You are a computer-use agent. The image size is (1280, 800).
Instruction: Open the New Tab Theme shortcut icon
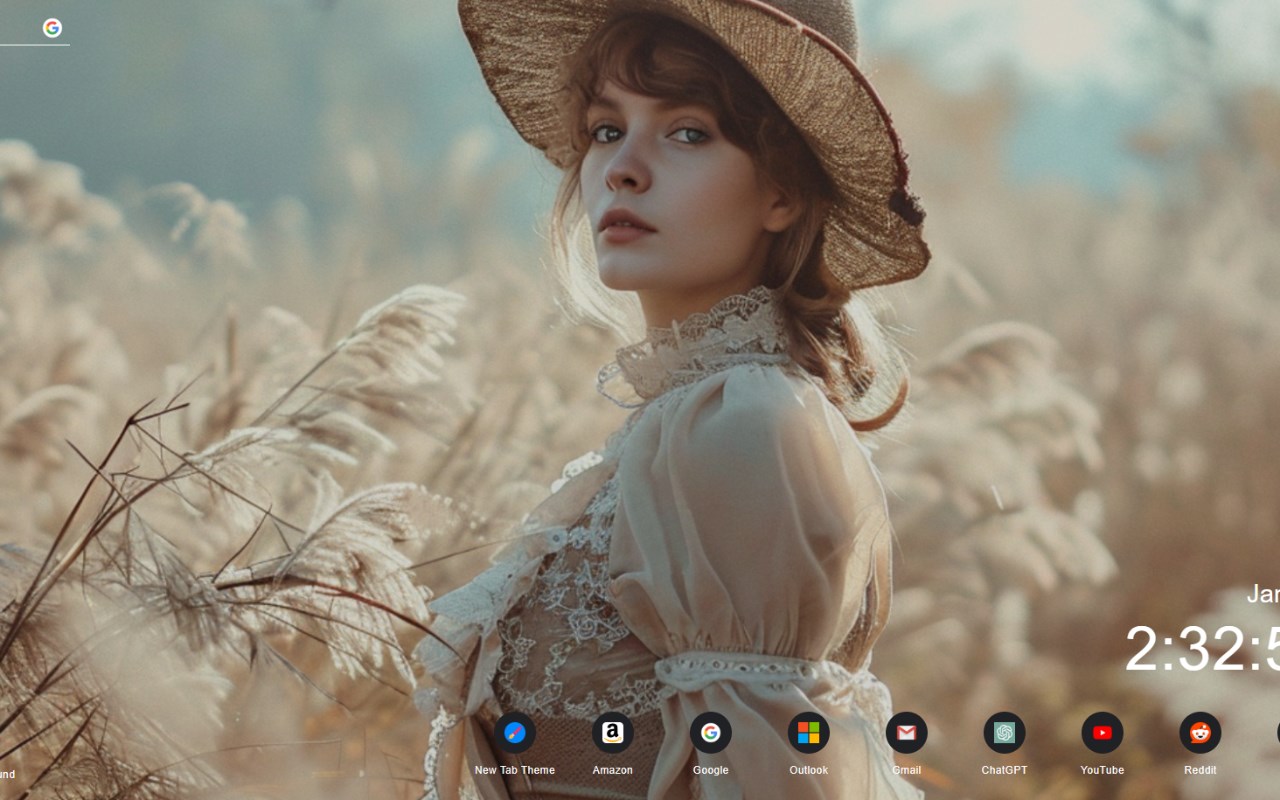(514, 733)
